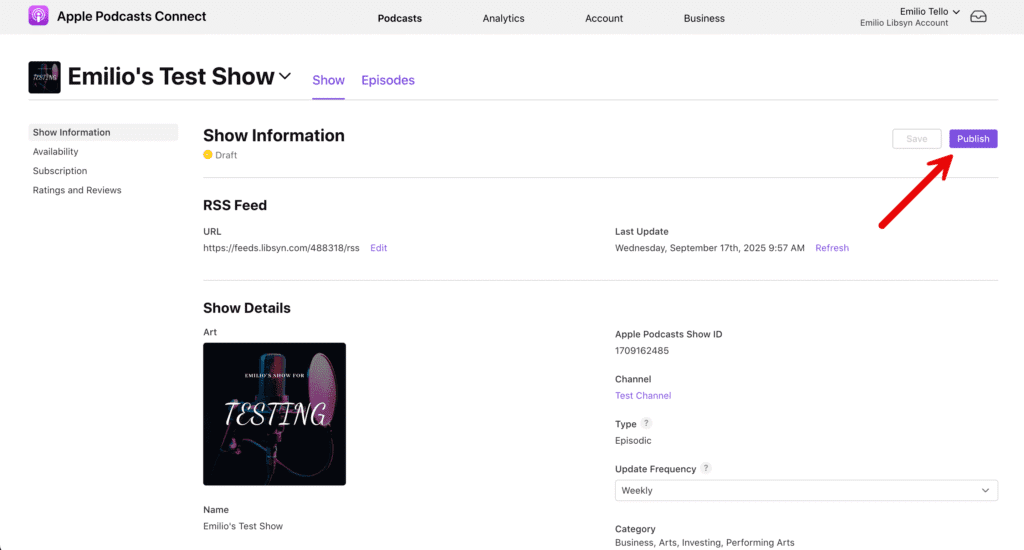The width and height of the screenshot is (1024, 550).
Task: Click the Apple Podcasts Connect logo icon
Action: click(x=38, y=16)
